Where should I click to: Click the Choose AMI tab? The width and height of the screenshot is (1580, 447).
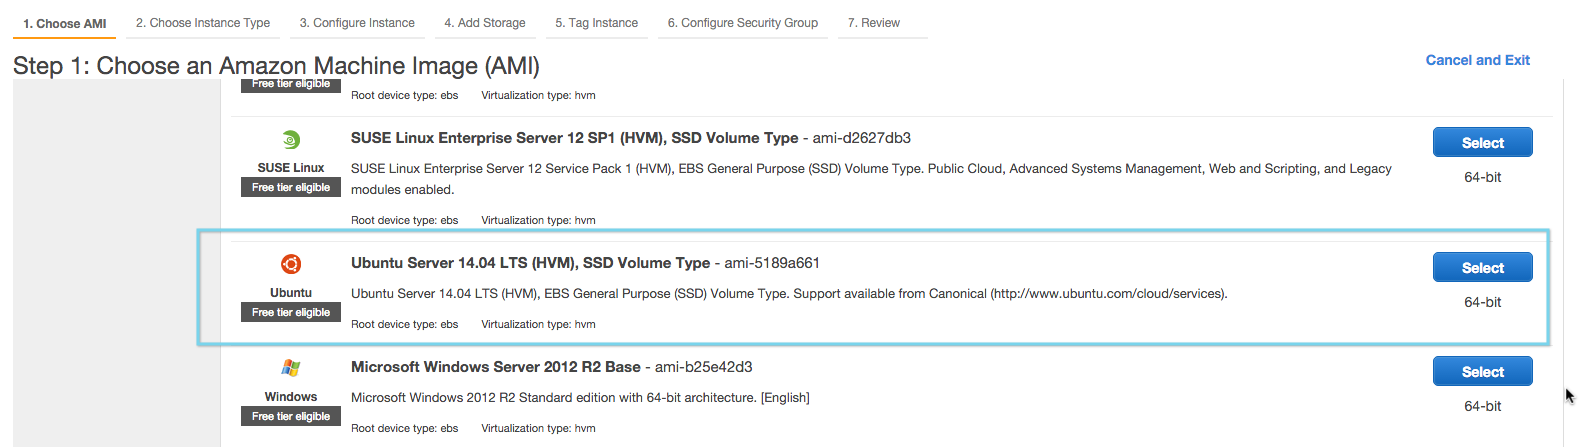[x=65, y=23]
